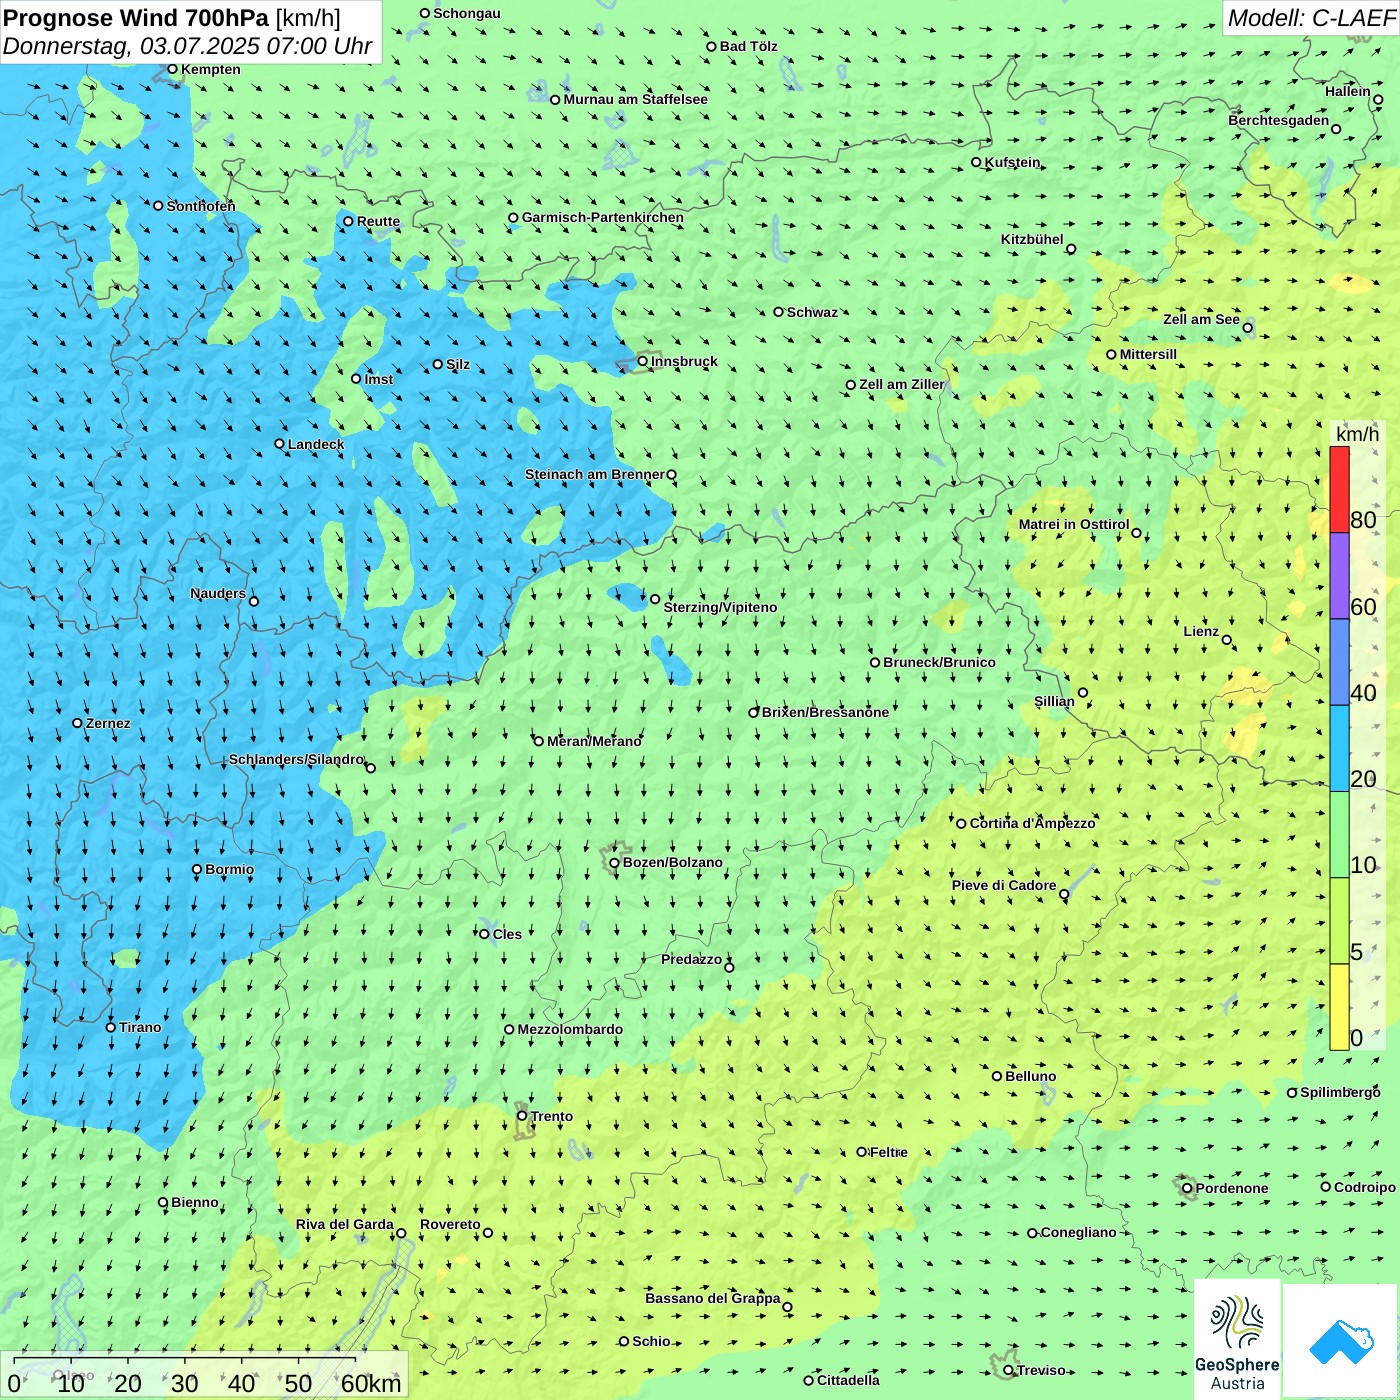Screen dimensions: 1400x1400
Task: Click the Pordenone label
Action: point(1232,1188)
